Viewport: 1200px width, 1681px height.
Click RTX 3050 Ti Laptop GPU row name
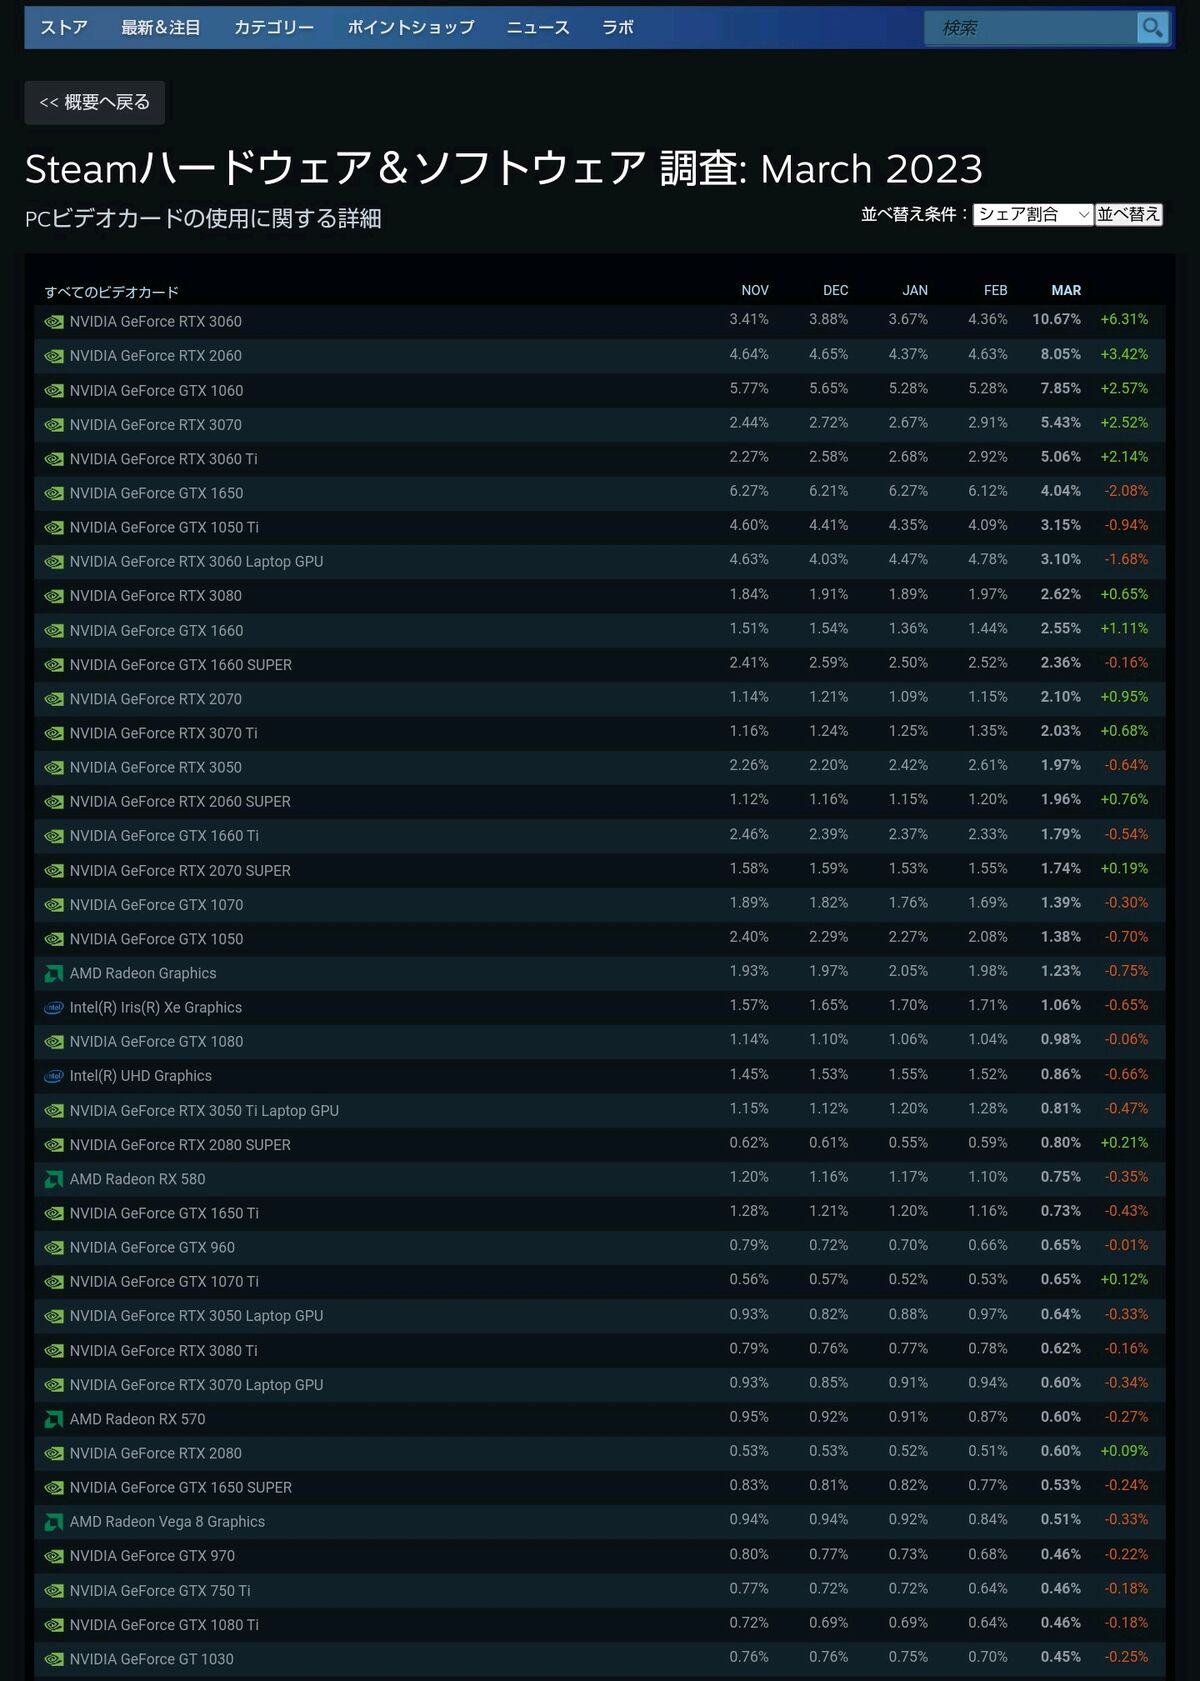[x=205, y=1111]
